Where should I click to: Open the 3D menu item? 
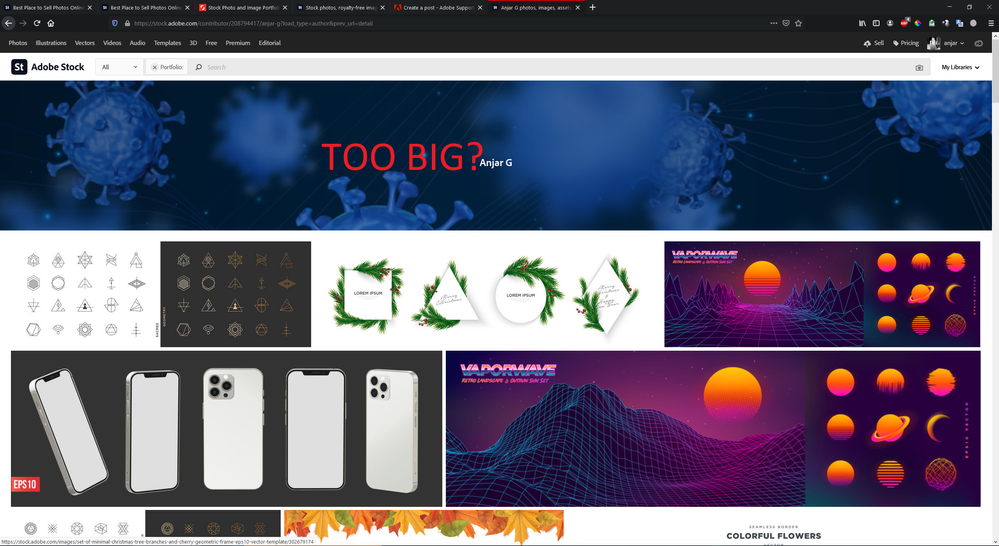click(x=193, y=43)
